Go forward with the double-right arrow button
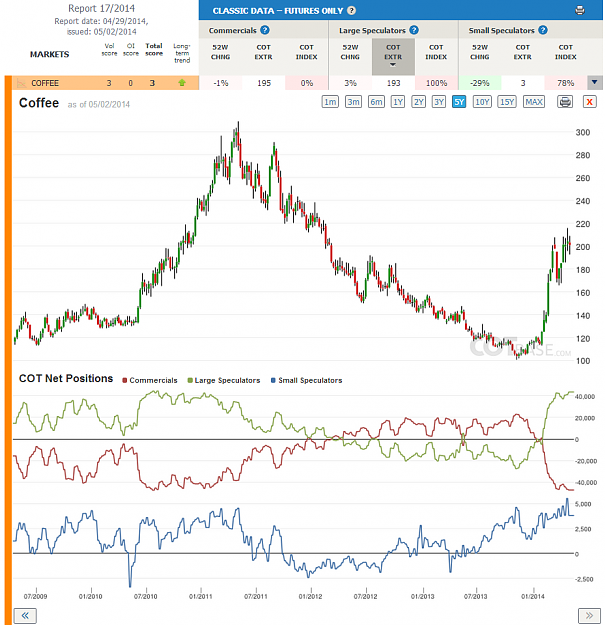 [x=589, y=615]
